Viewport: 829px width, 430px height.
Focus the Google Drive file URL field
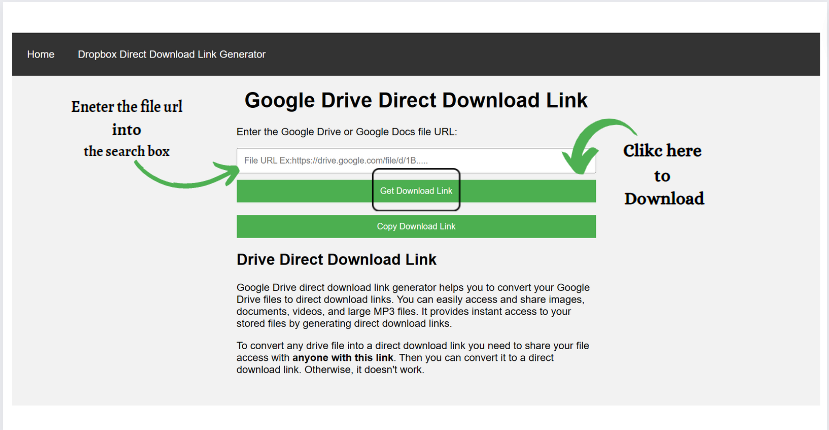(416, 160)
